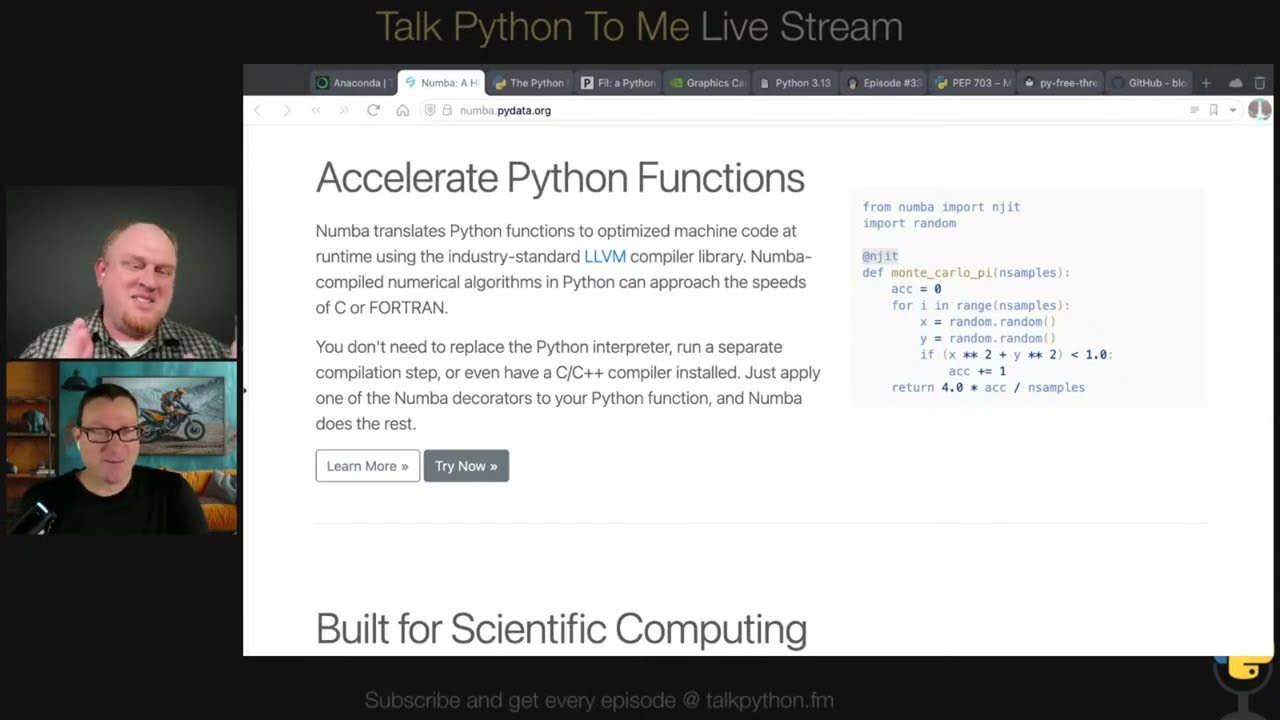Click the Learn More » button
Screen dimensions: 1280x720
tap(368, 466)
